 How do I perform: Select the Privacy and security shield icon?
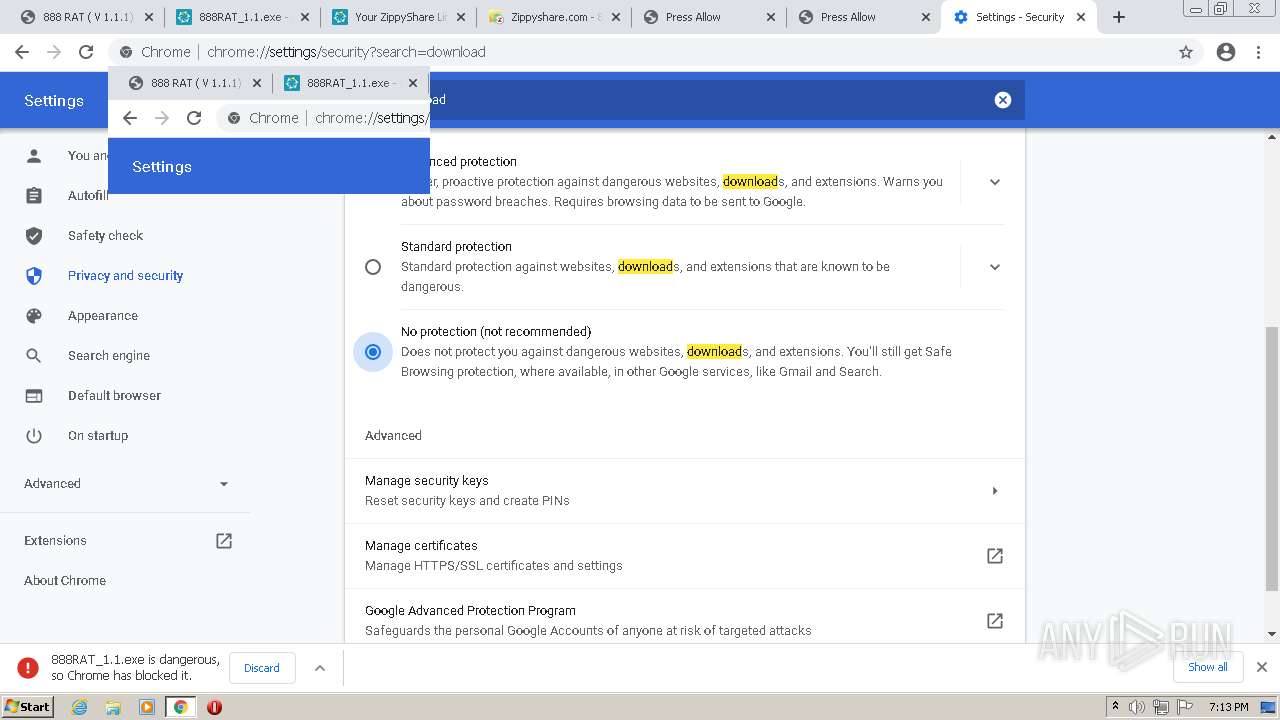click(34, 275)
